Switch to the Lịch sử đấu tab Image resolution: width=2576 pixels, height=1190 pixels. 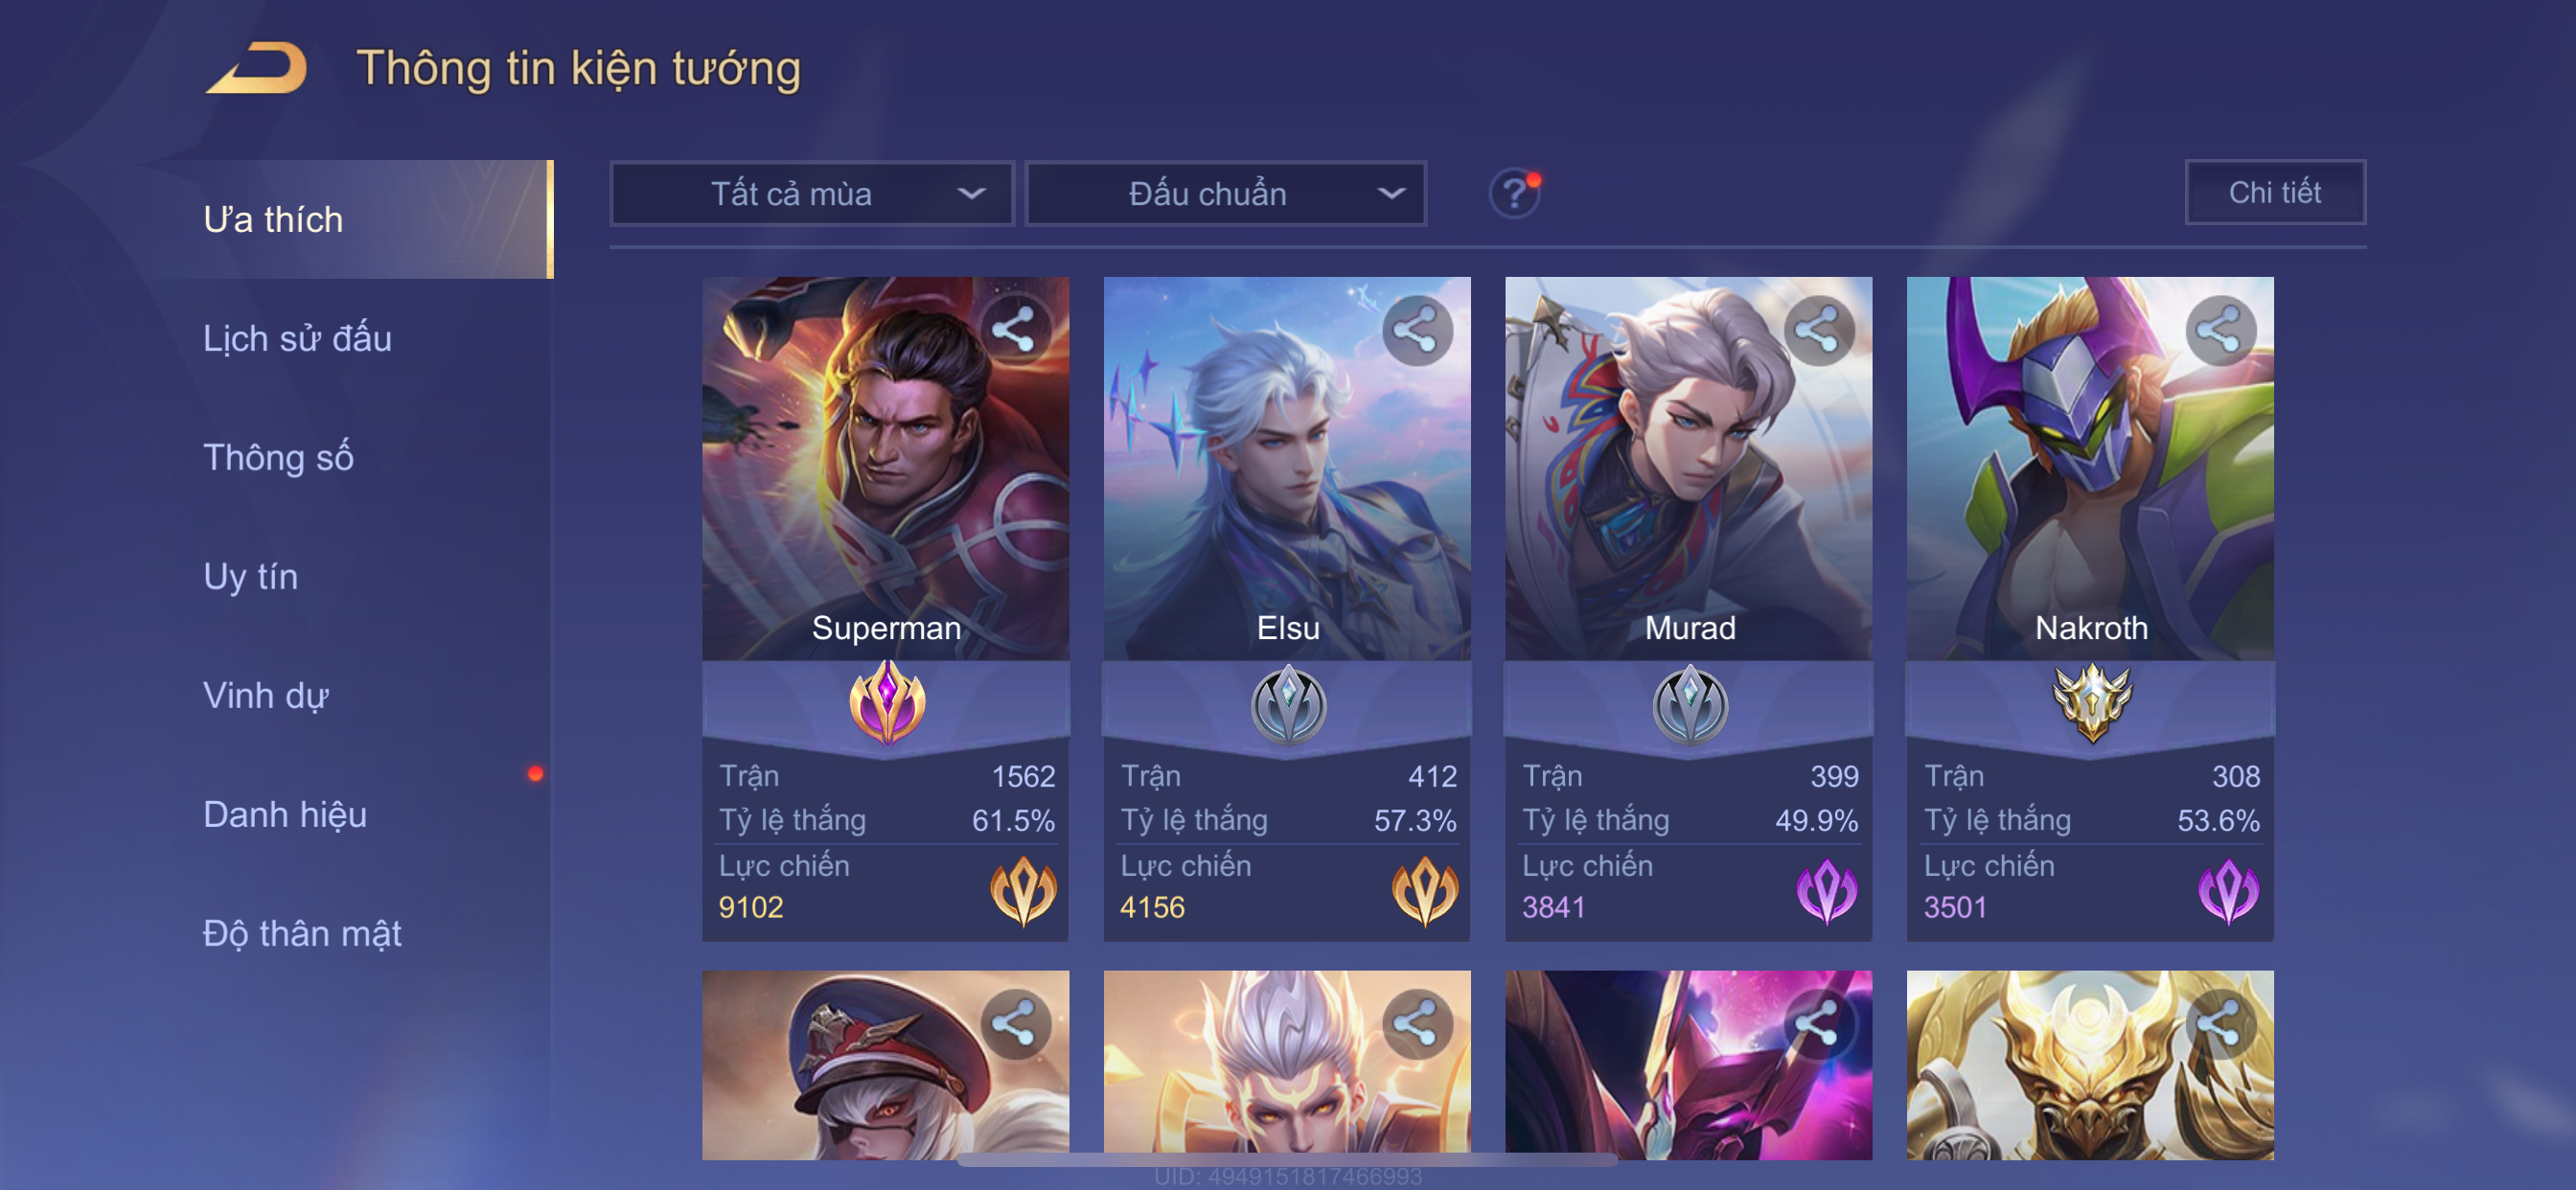point(297,338)
